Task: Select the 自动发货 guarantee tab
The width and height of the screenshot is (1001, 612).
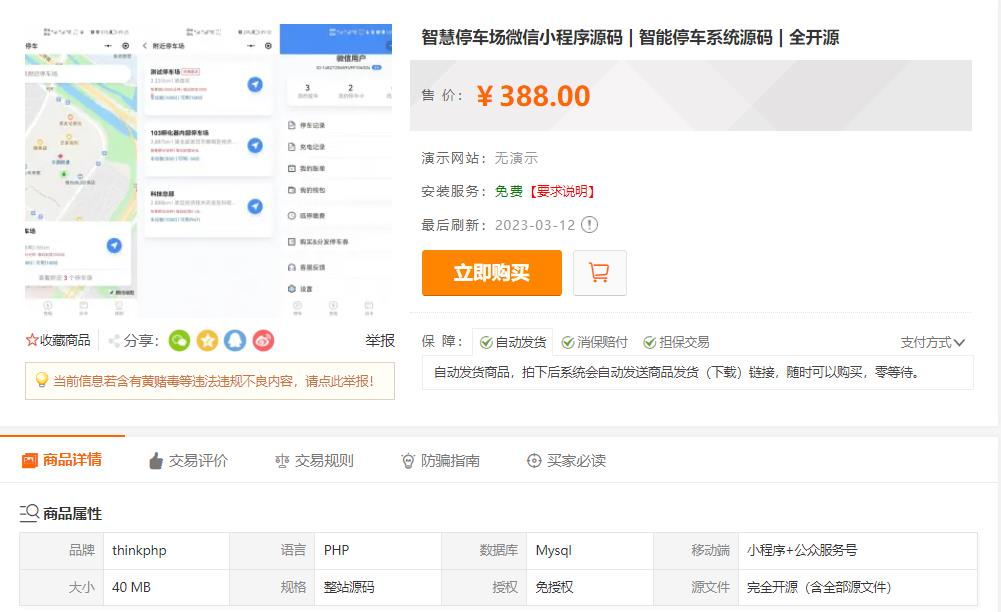Action: [513, 342]
